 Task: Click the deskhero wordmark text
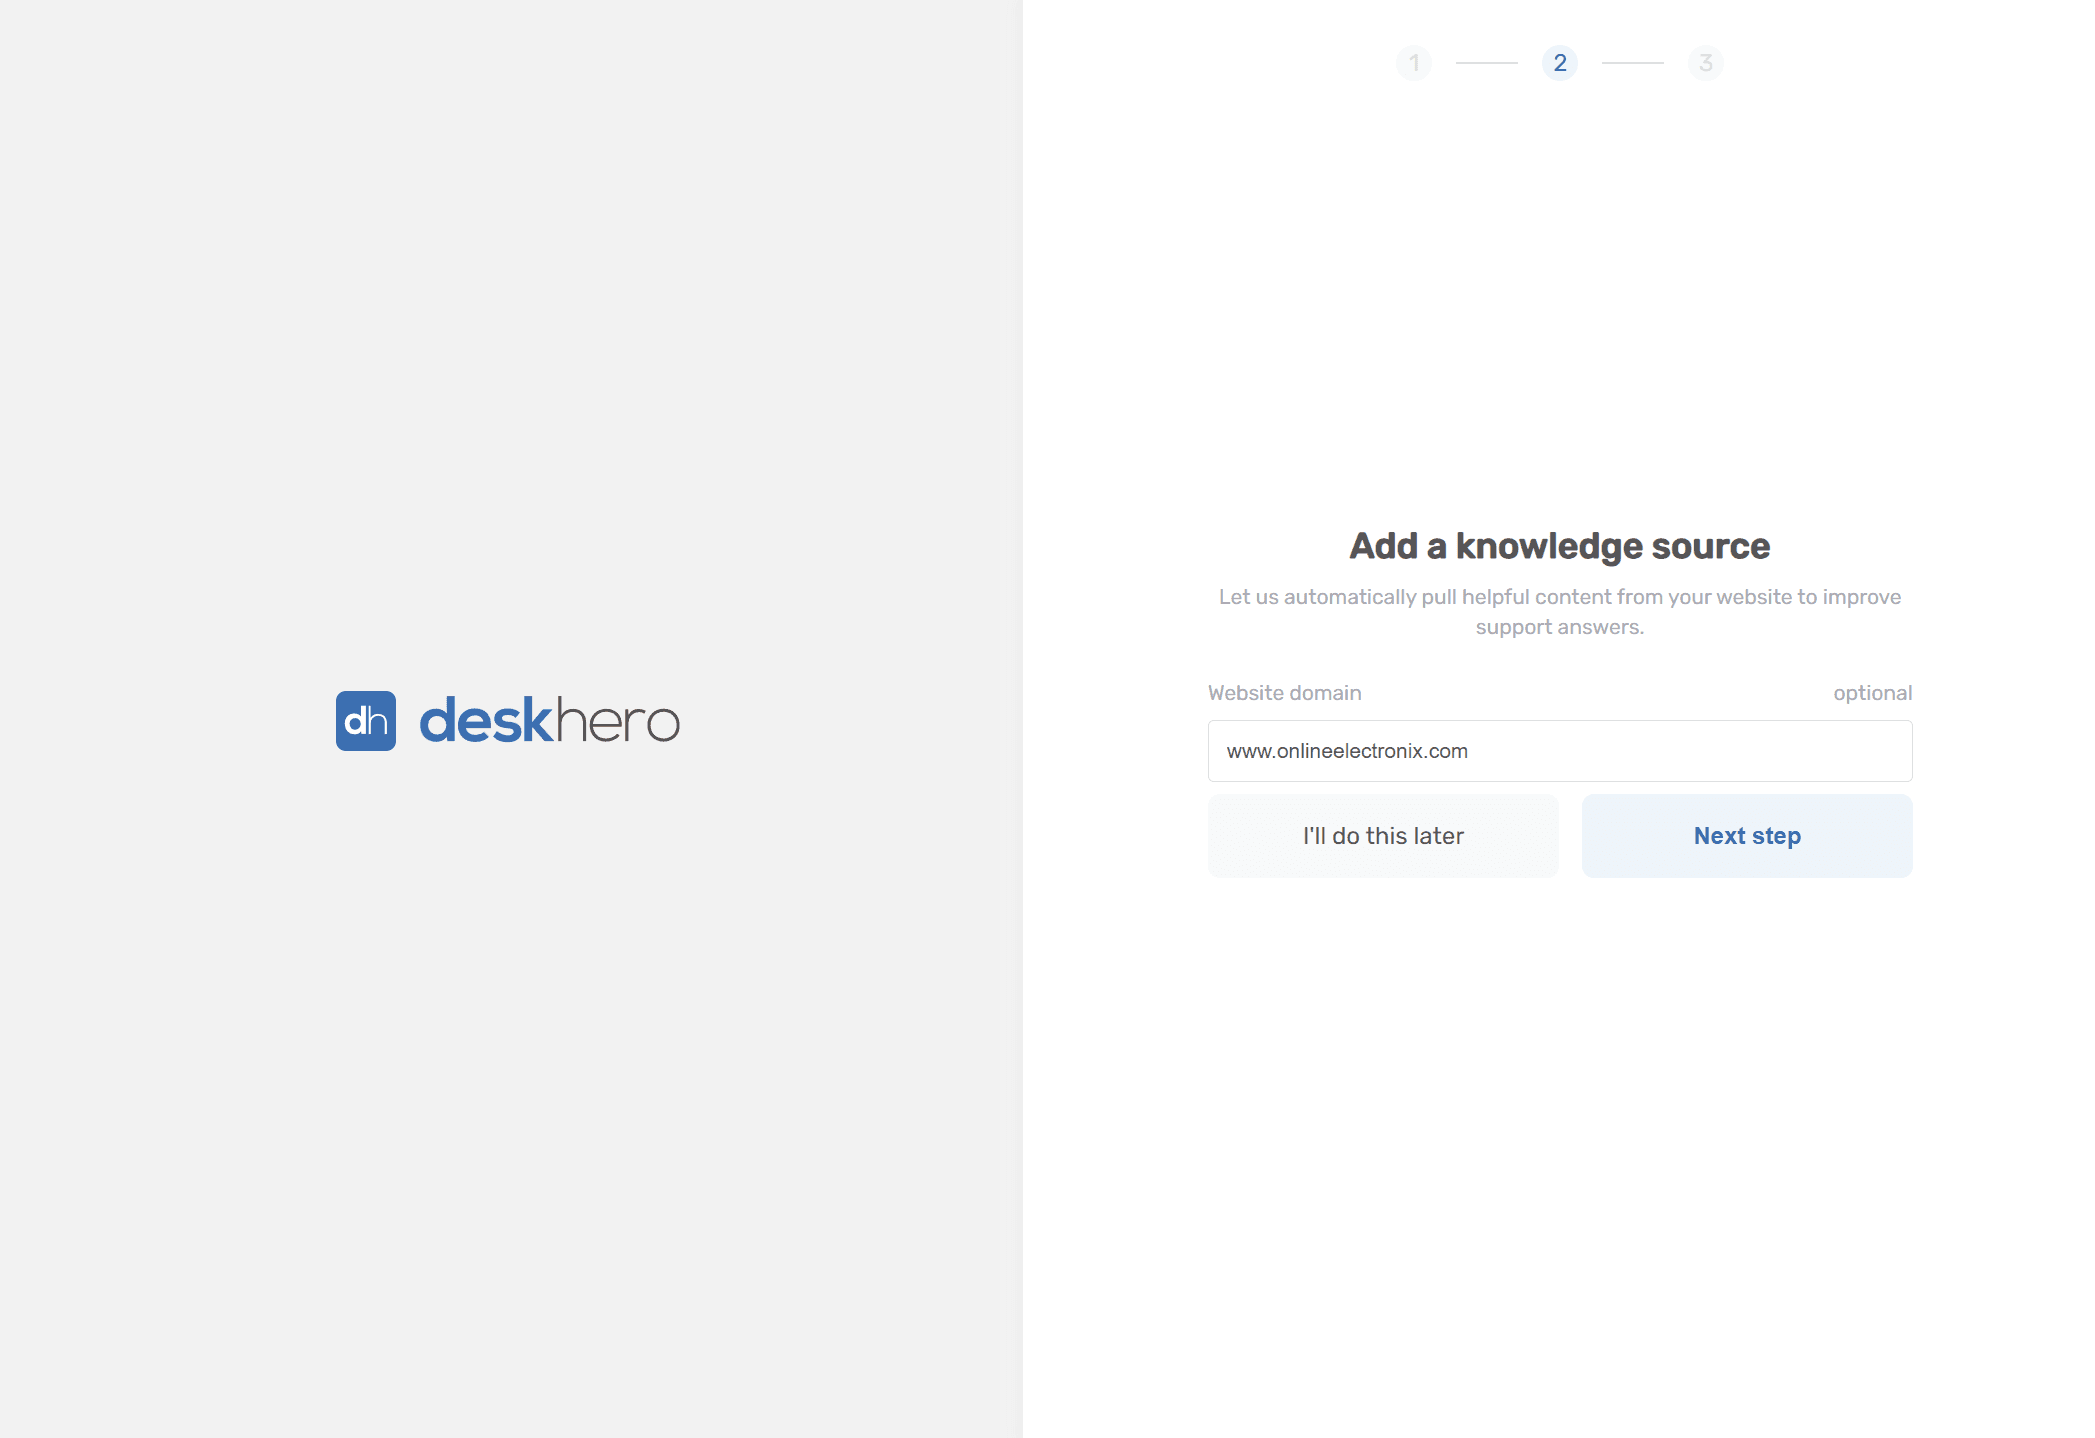pos(549,720)
